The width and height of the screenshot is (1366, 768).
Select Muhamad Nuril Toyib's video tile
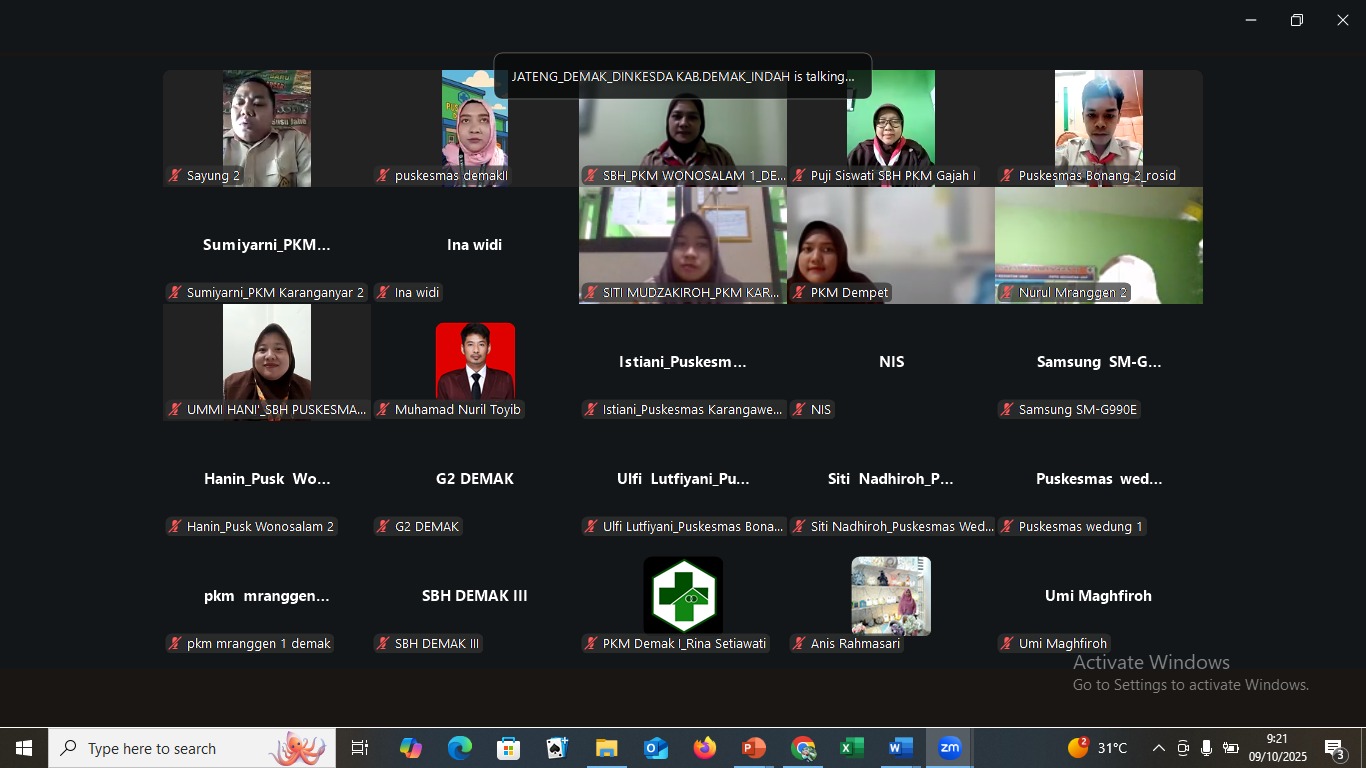coord(475,361)
